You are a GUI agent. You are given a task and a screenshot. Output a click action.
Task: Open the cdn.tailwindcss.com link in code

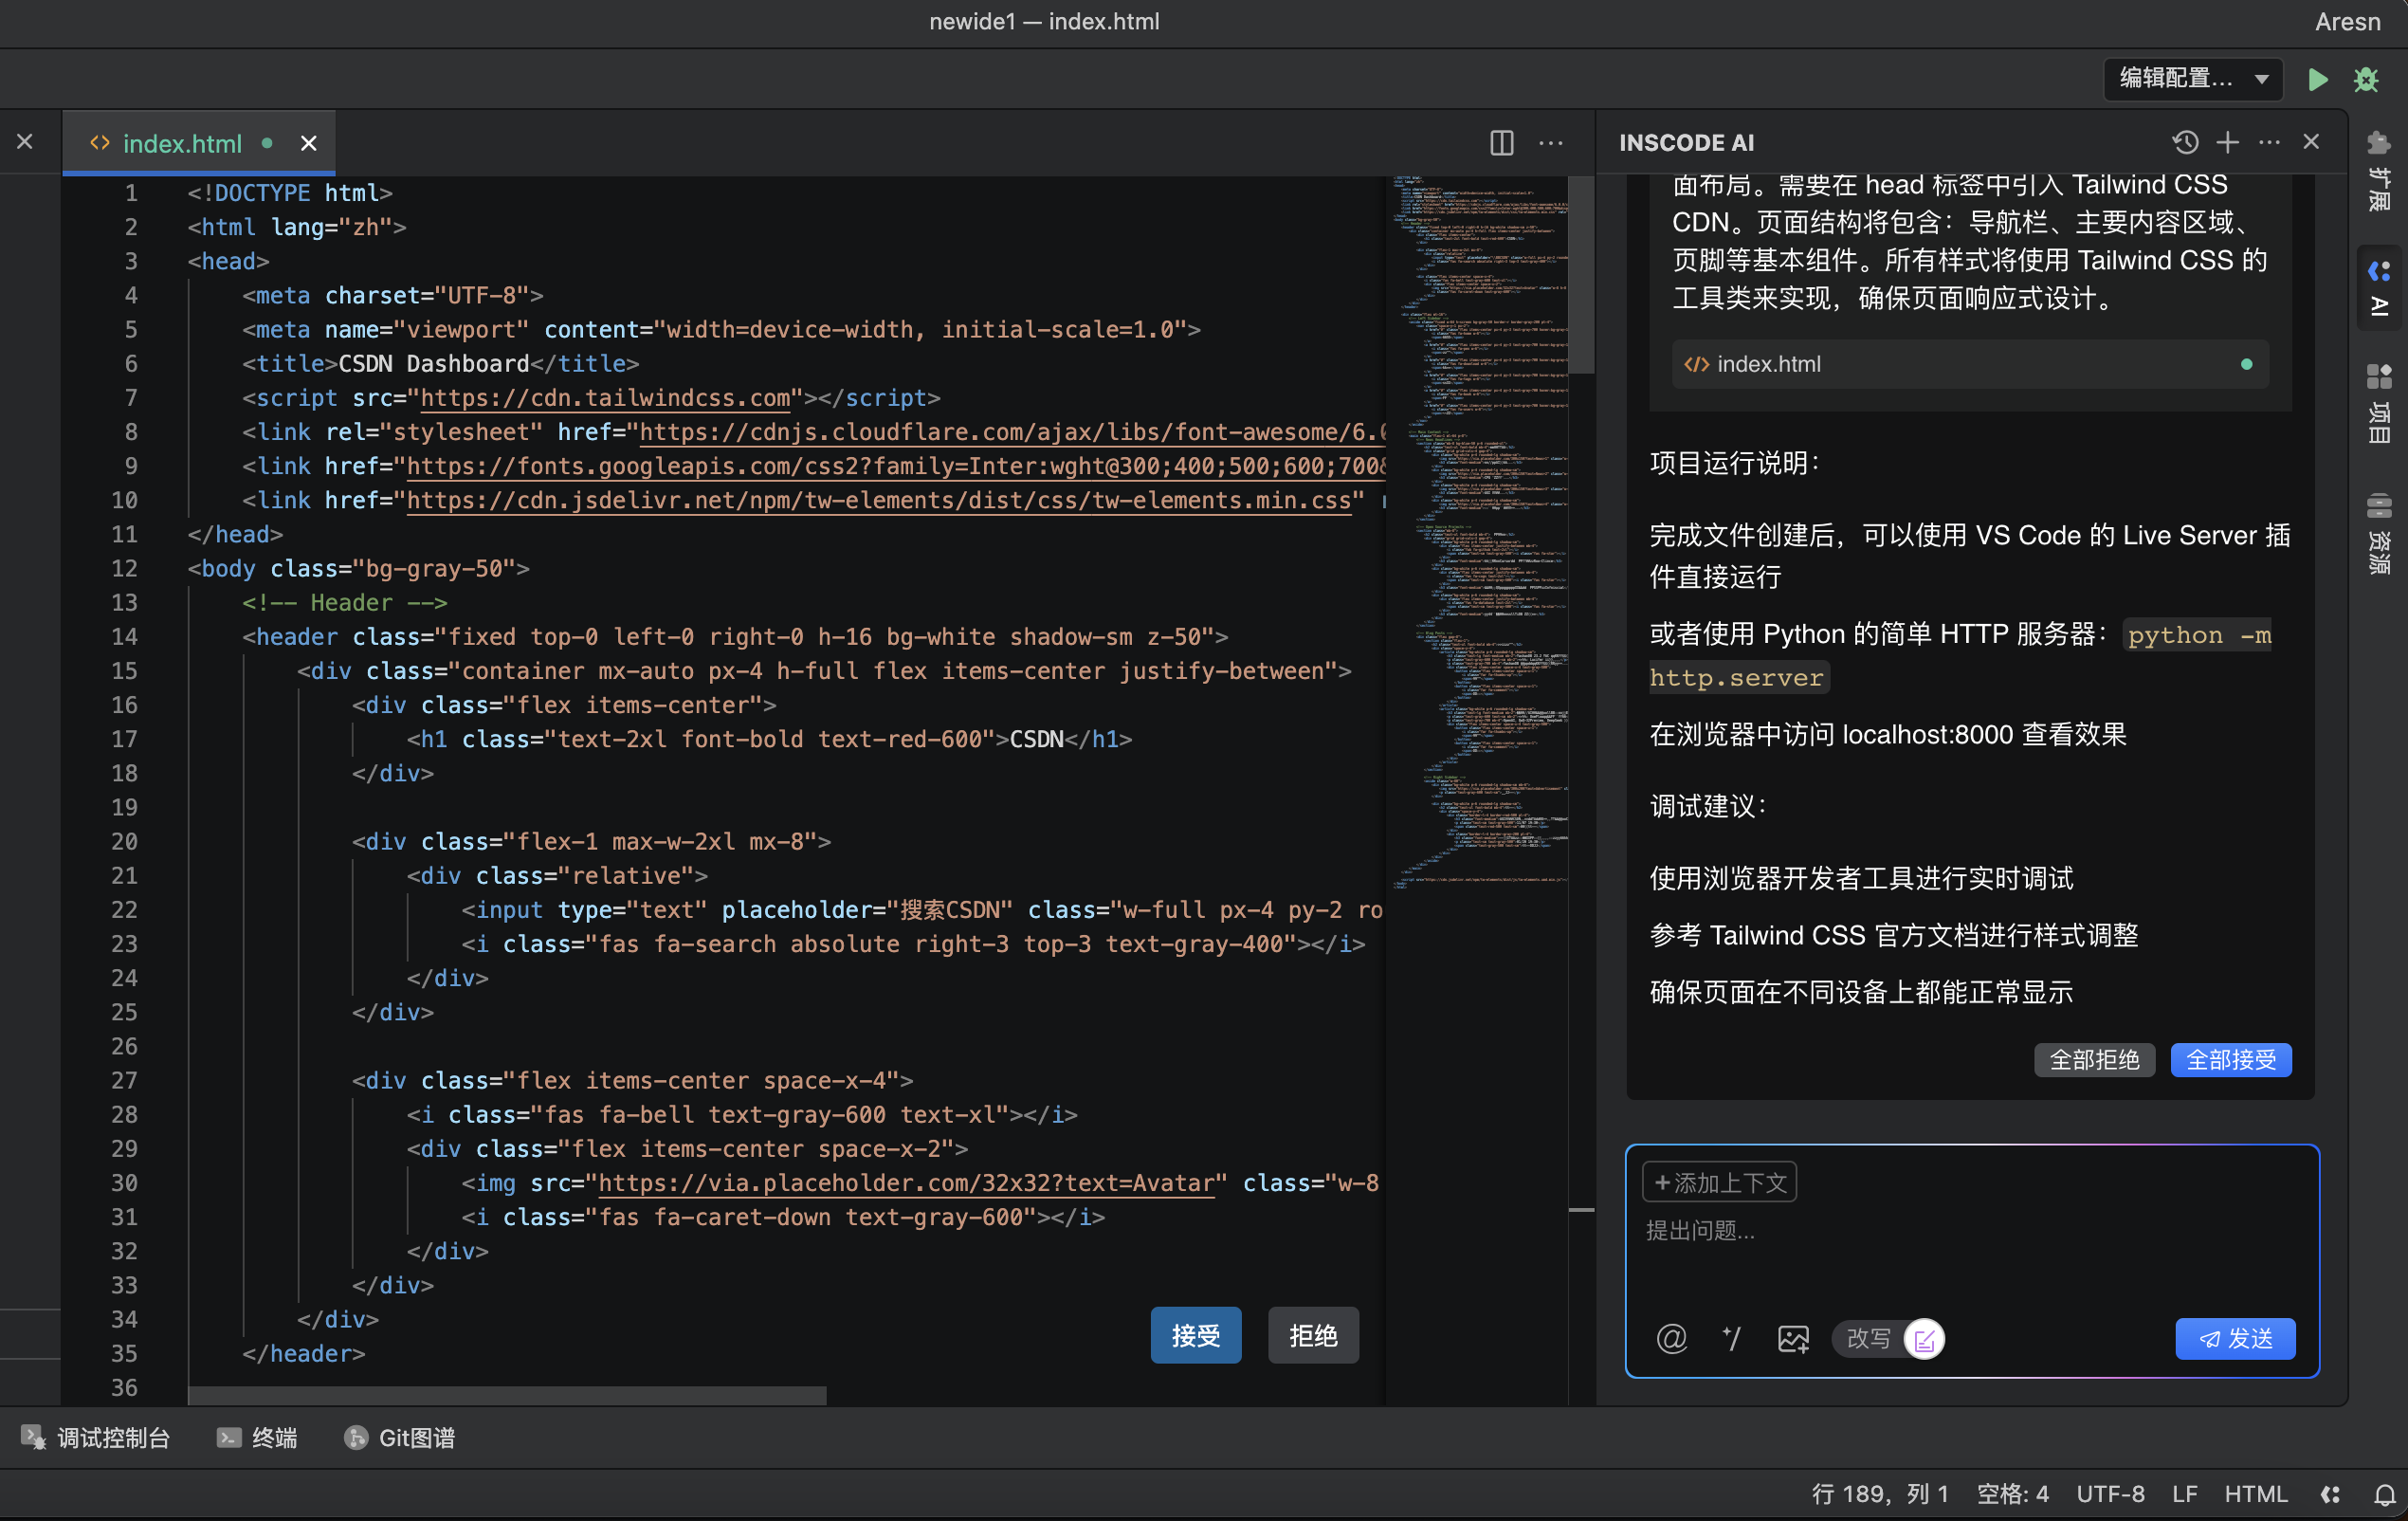(605, 398)
